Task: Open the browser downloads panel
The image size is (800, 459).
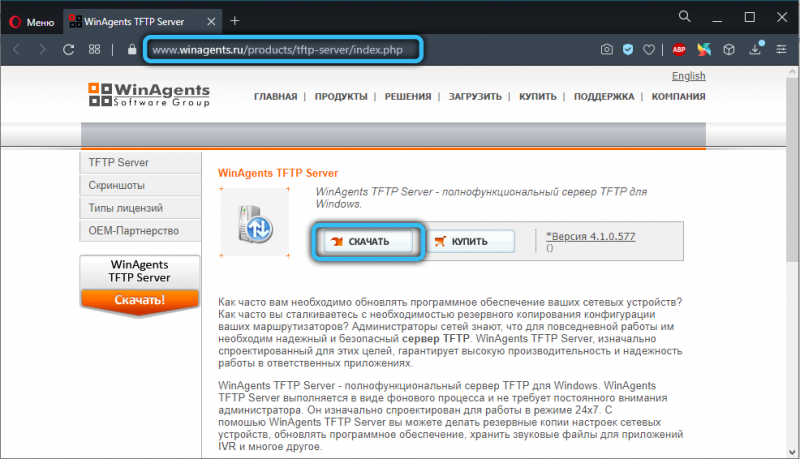Action: point(756,48)
